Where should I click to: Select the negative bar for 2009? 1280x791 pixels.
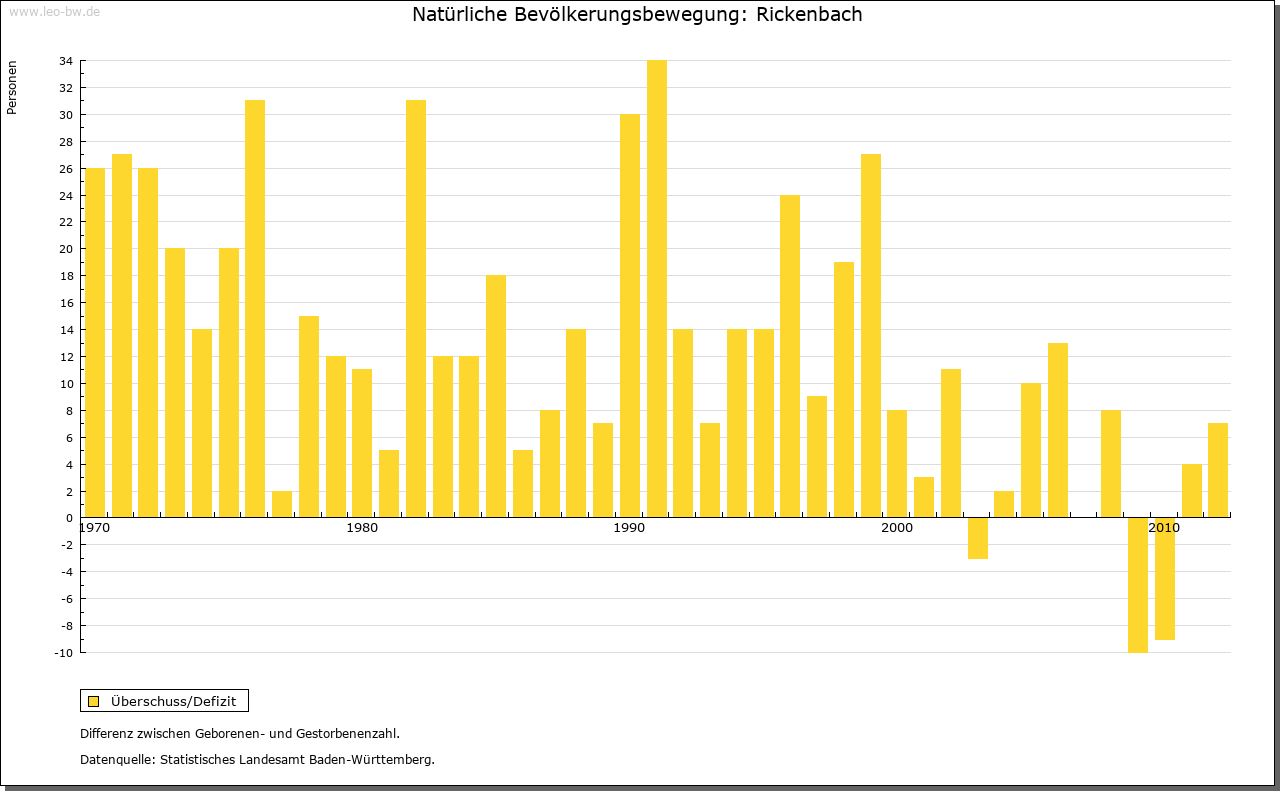coord(1138,585)
